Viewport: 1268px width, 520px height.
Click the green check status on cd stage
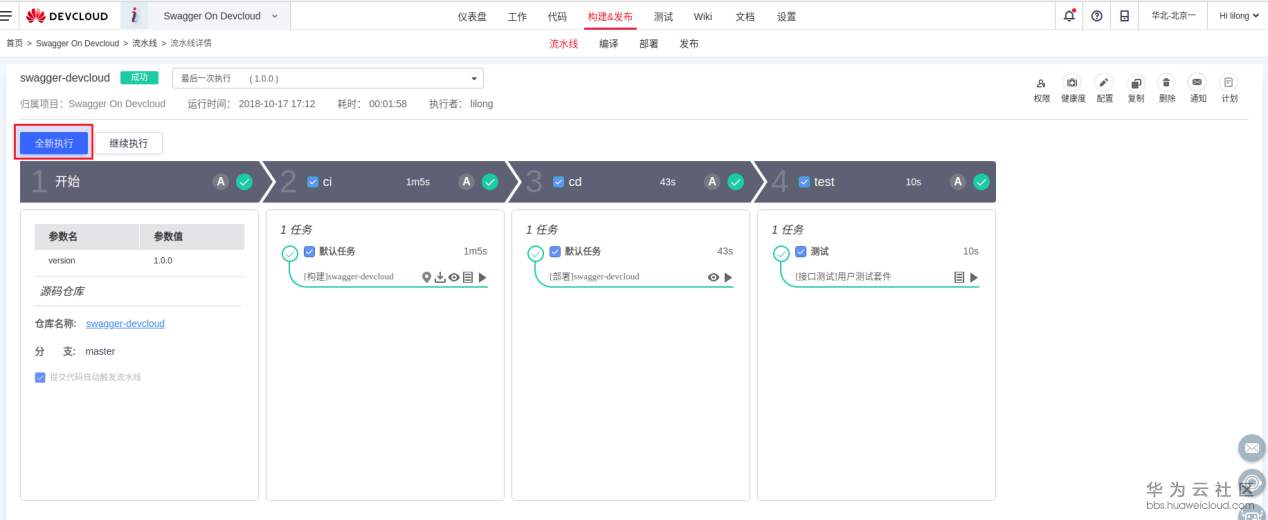tap(736, 182)
